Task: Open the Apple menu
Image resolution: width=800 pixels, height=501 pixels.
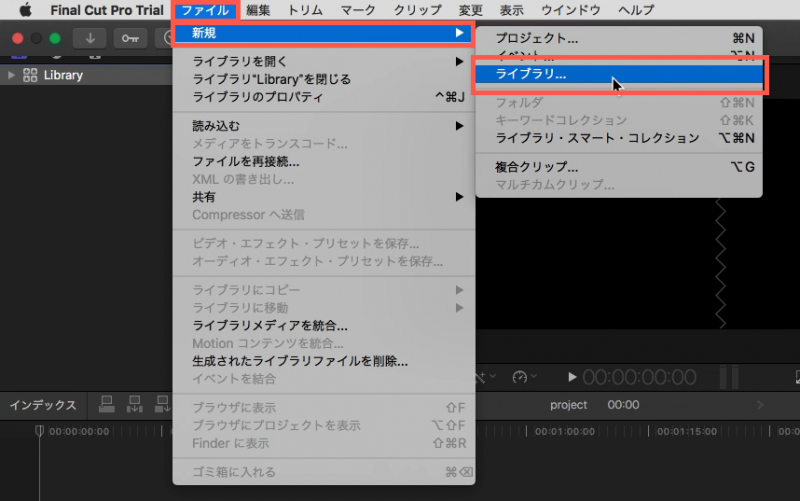Action: 25,10
